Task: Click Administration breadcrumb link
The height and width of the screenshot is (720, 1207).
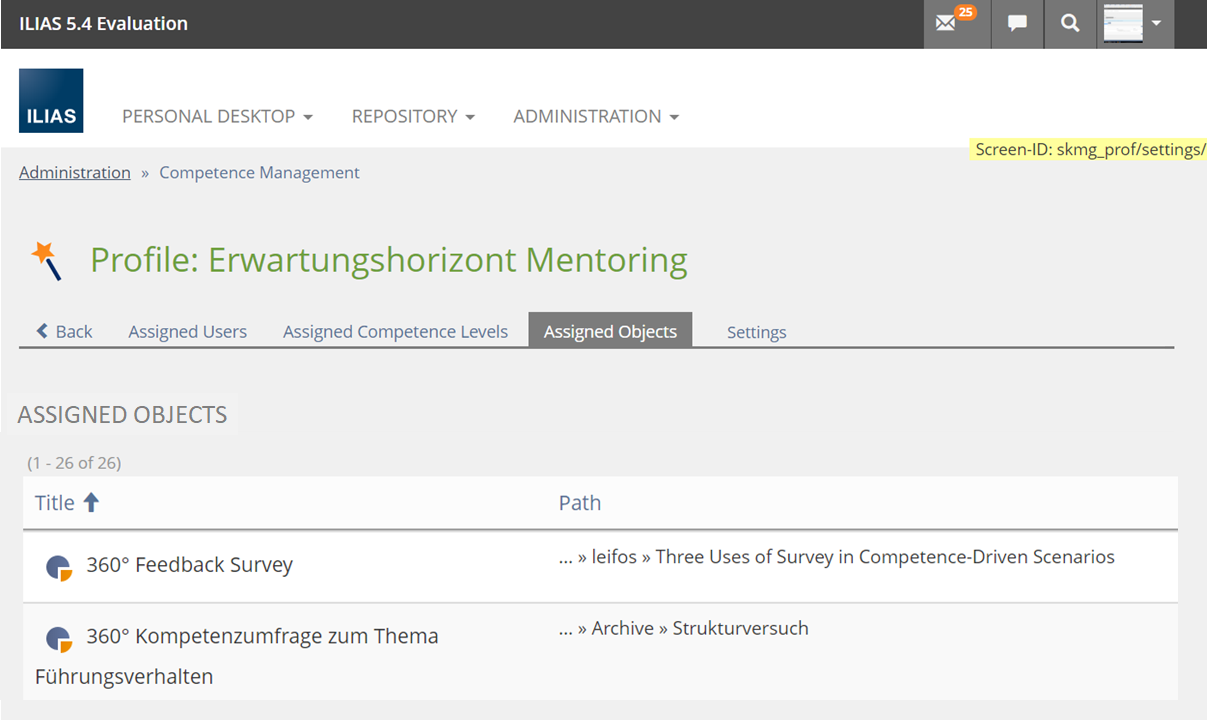Action: (x=74, y=172)
